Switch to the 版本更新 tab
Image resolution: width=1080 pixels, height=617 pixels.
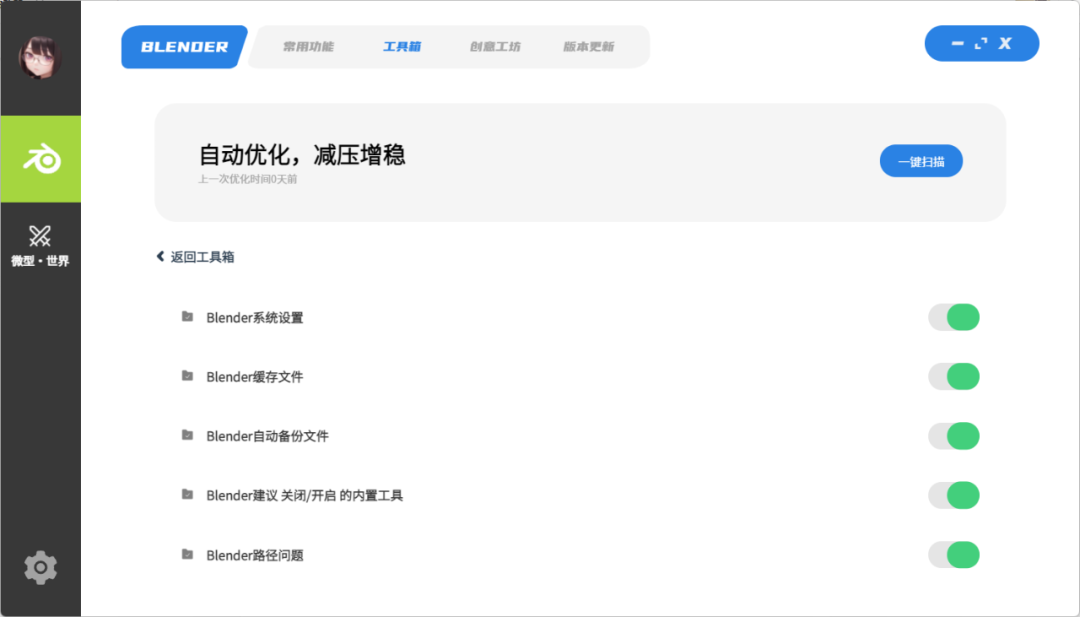click(x=588, y=47)
